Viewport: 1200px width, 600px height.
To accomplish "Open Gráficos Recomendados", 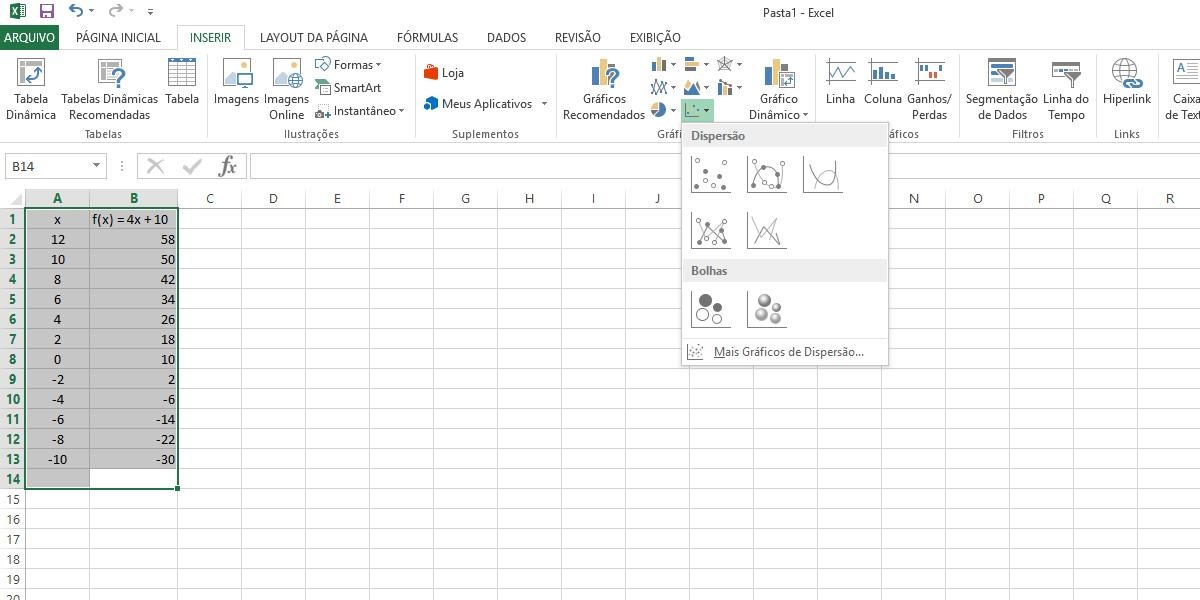I will [604, 89].
